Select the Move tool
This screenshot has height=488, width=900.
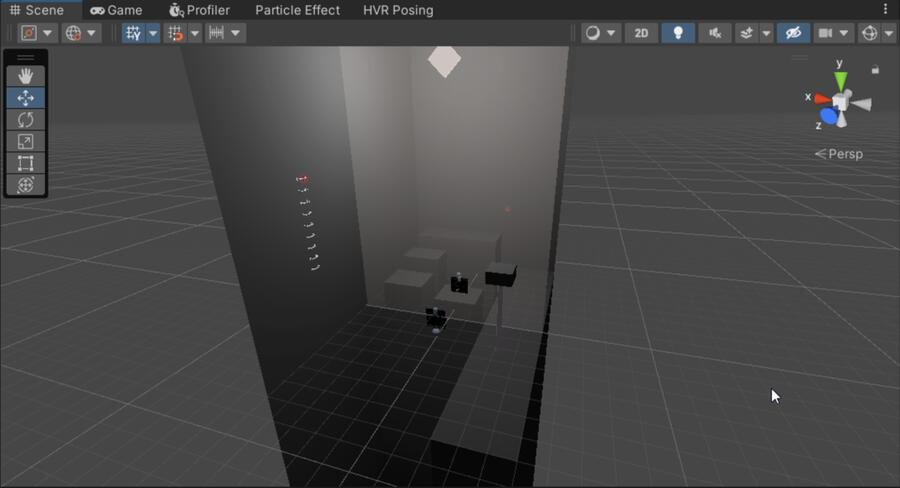tap(26, 98)
